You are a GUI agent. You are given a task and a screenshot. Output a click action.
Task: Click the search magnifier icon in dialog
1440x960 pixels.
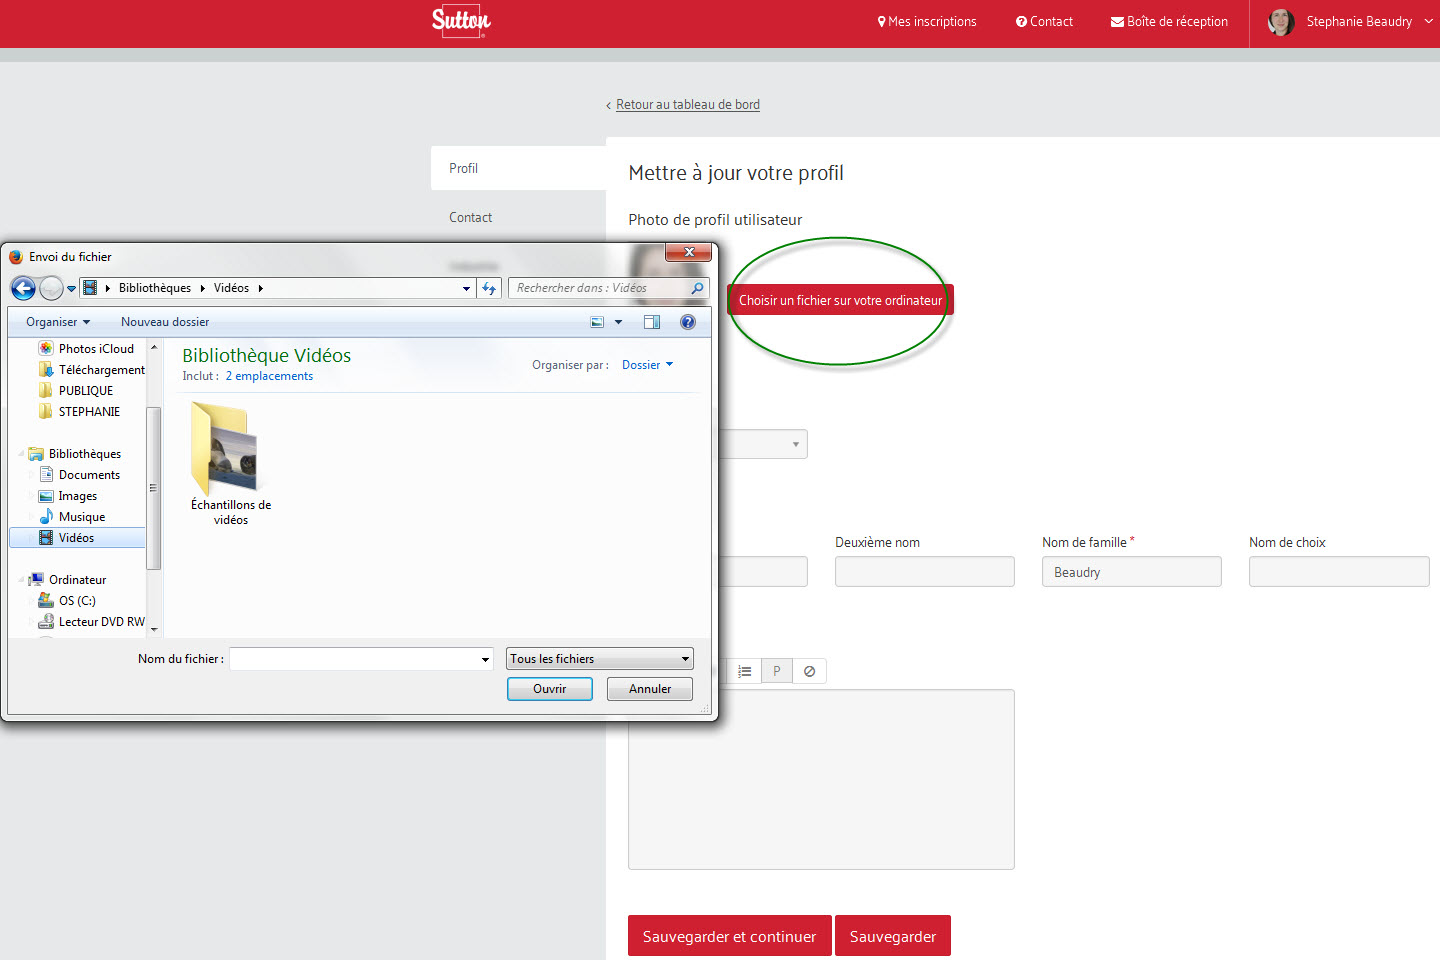[x=697, y=288]
